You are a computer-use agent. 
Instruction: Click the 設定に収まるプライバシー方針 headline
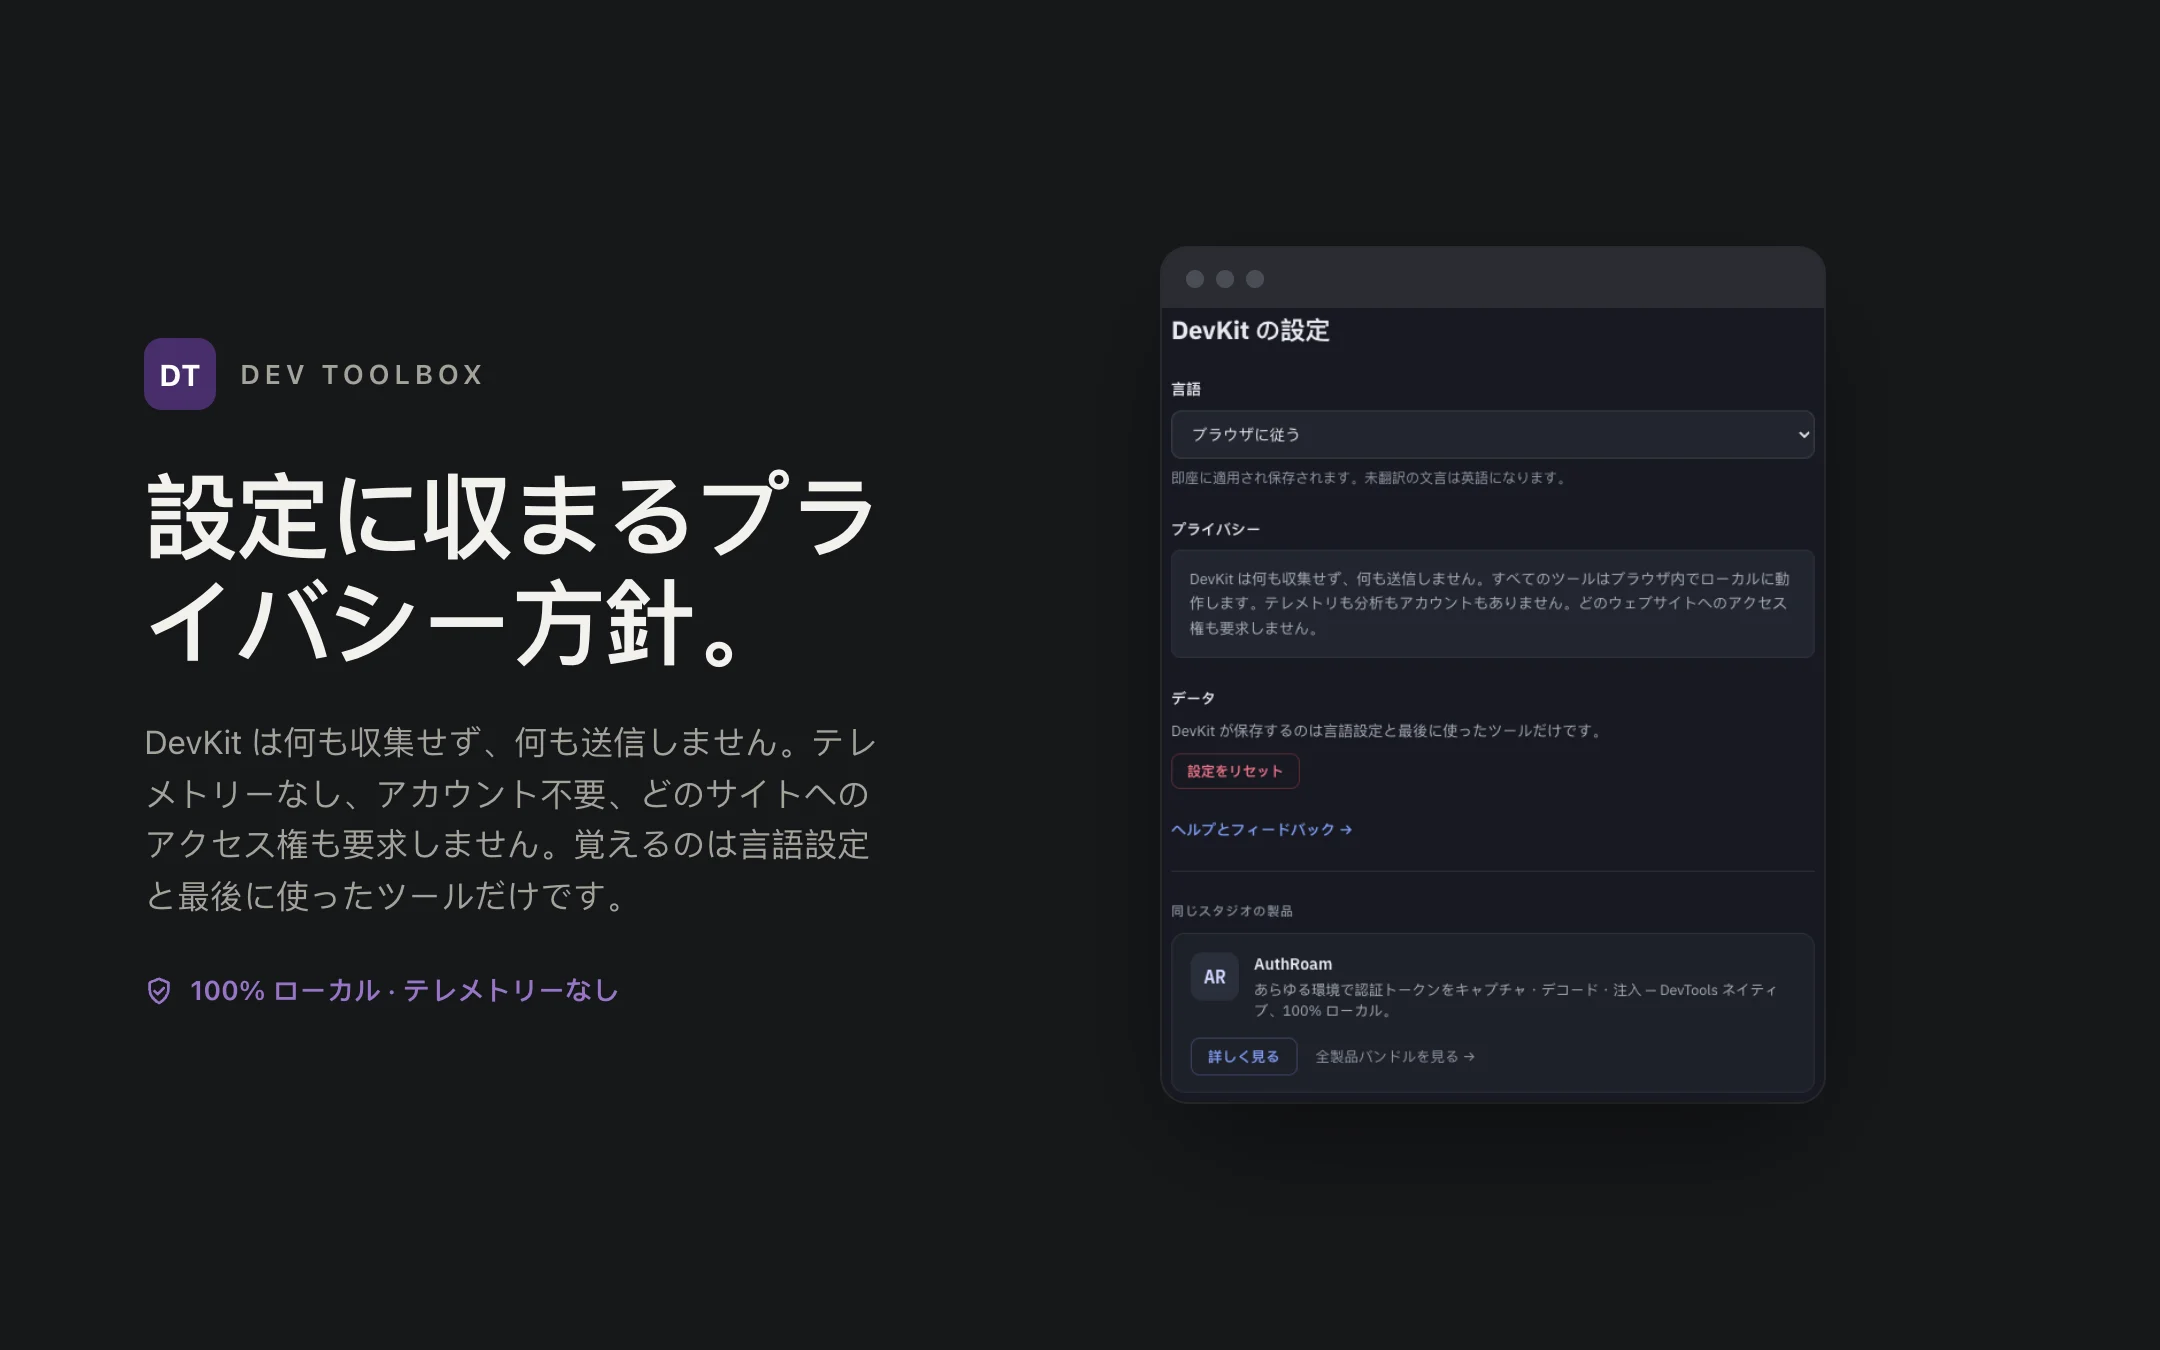coord(510,569)
